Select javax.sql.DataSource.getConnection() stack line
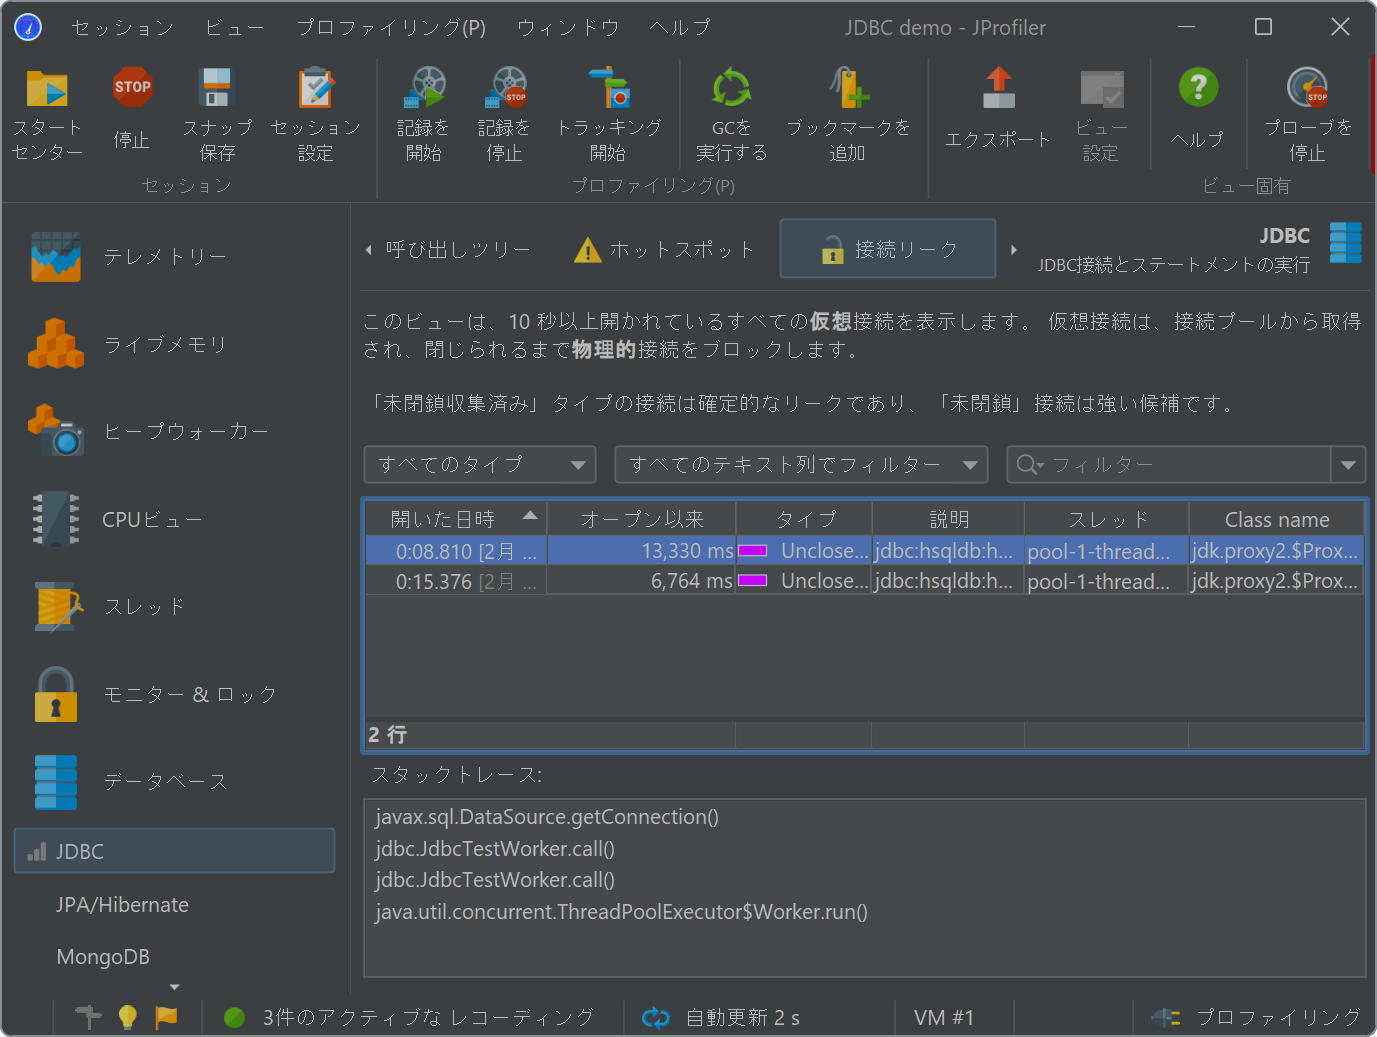Screen dimensions: 1377x1037 547,817
